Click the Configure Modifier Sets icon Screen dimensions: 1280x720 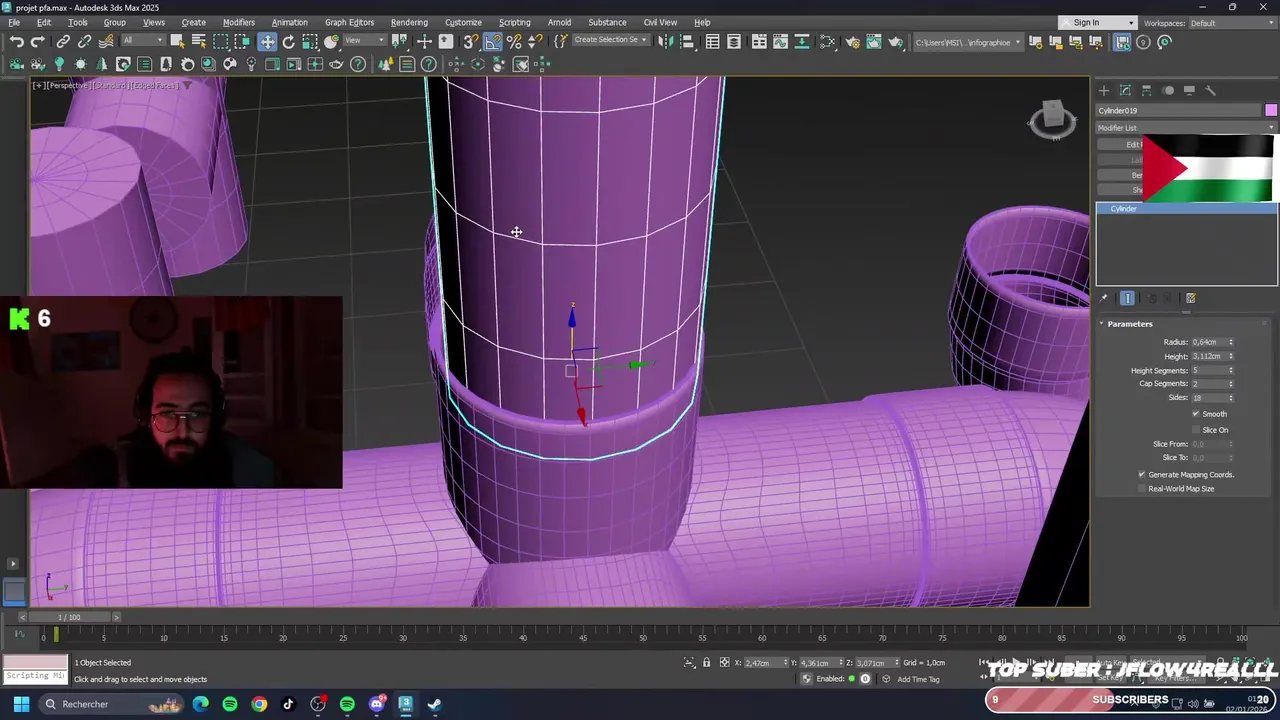1191,298
